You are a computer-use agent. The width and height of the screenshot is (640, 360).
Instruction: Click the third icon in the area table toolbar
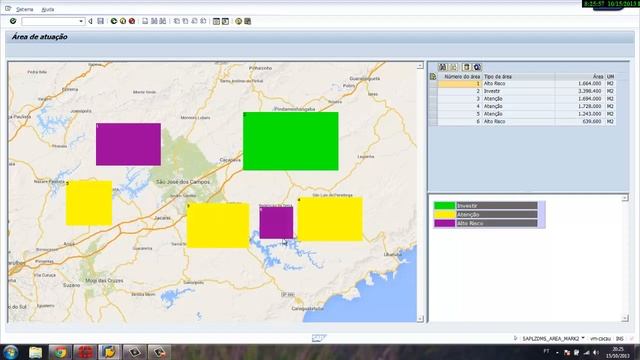pos(467,67)
